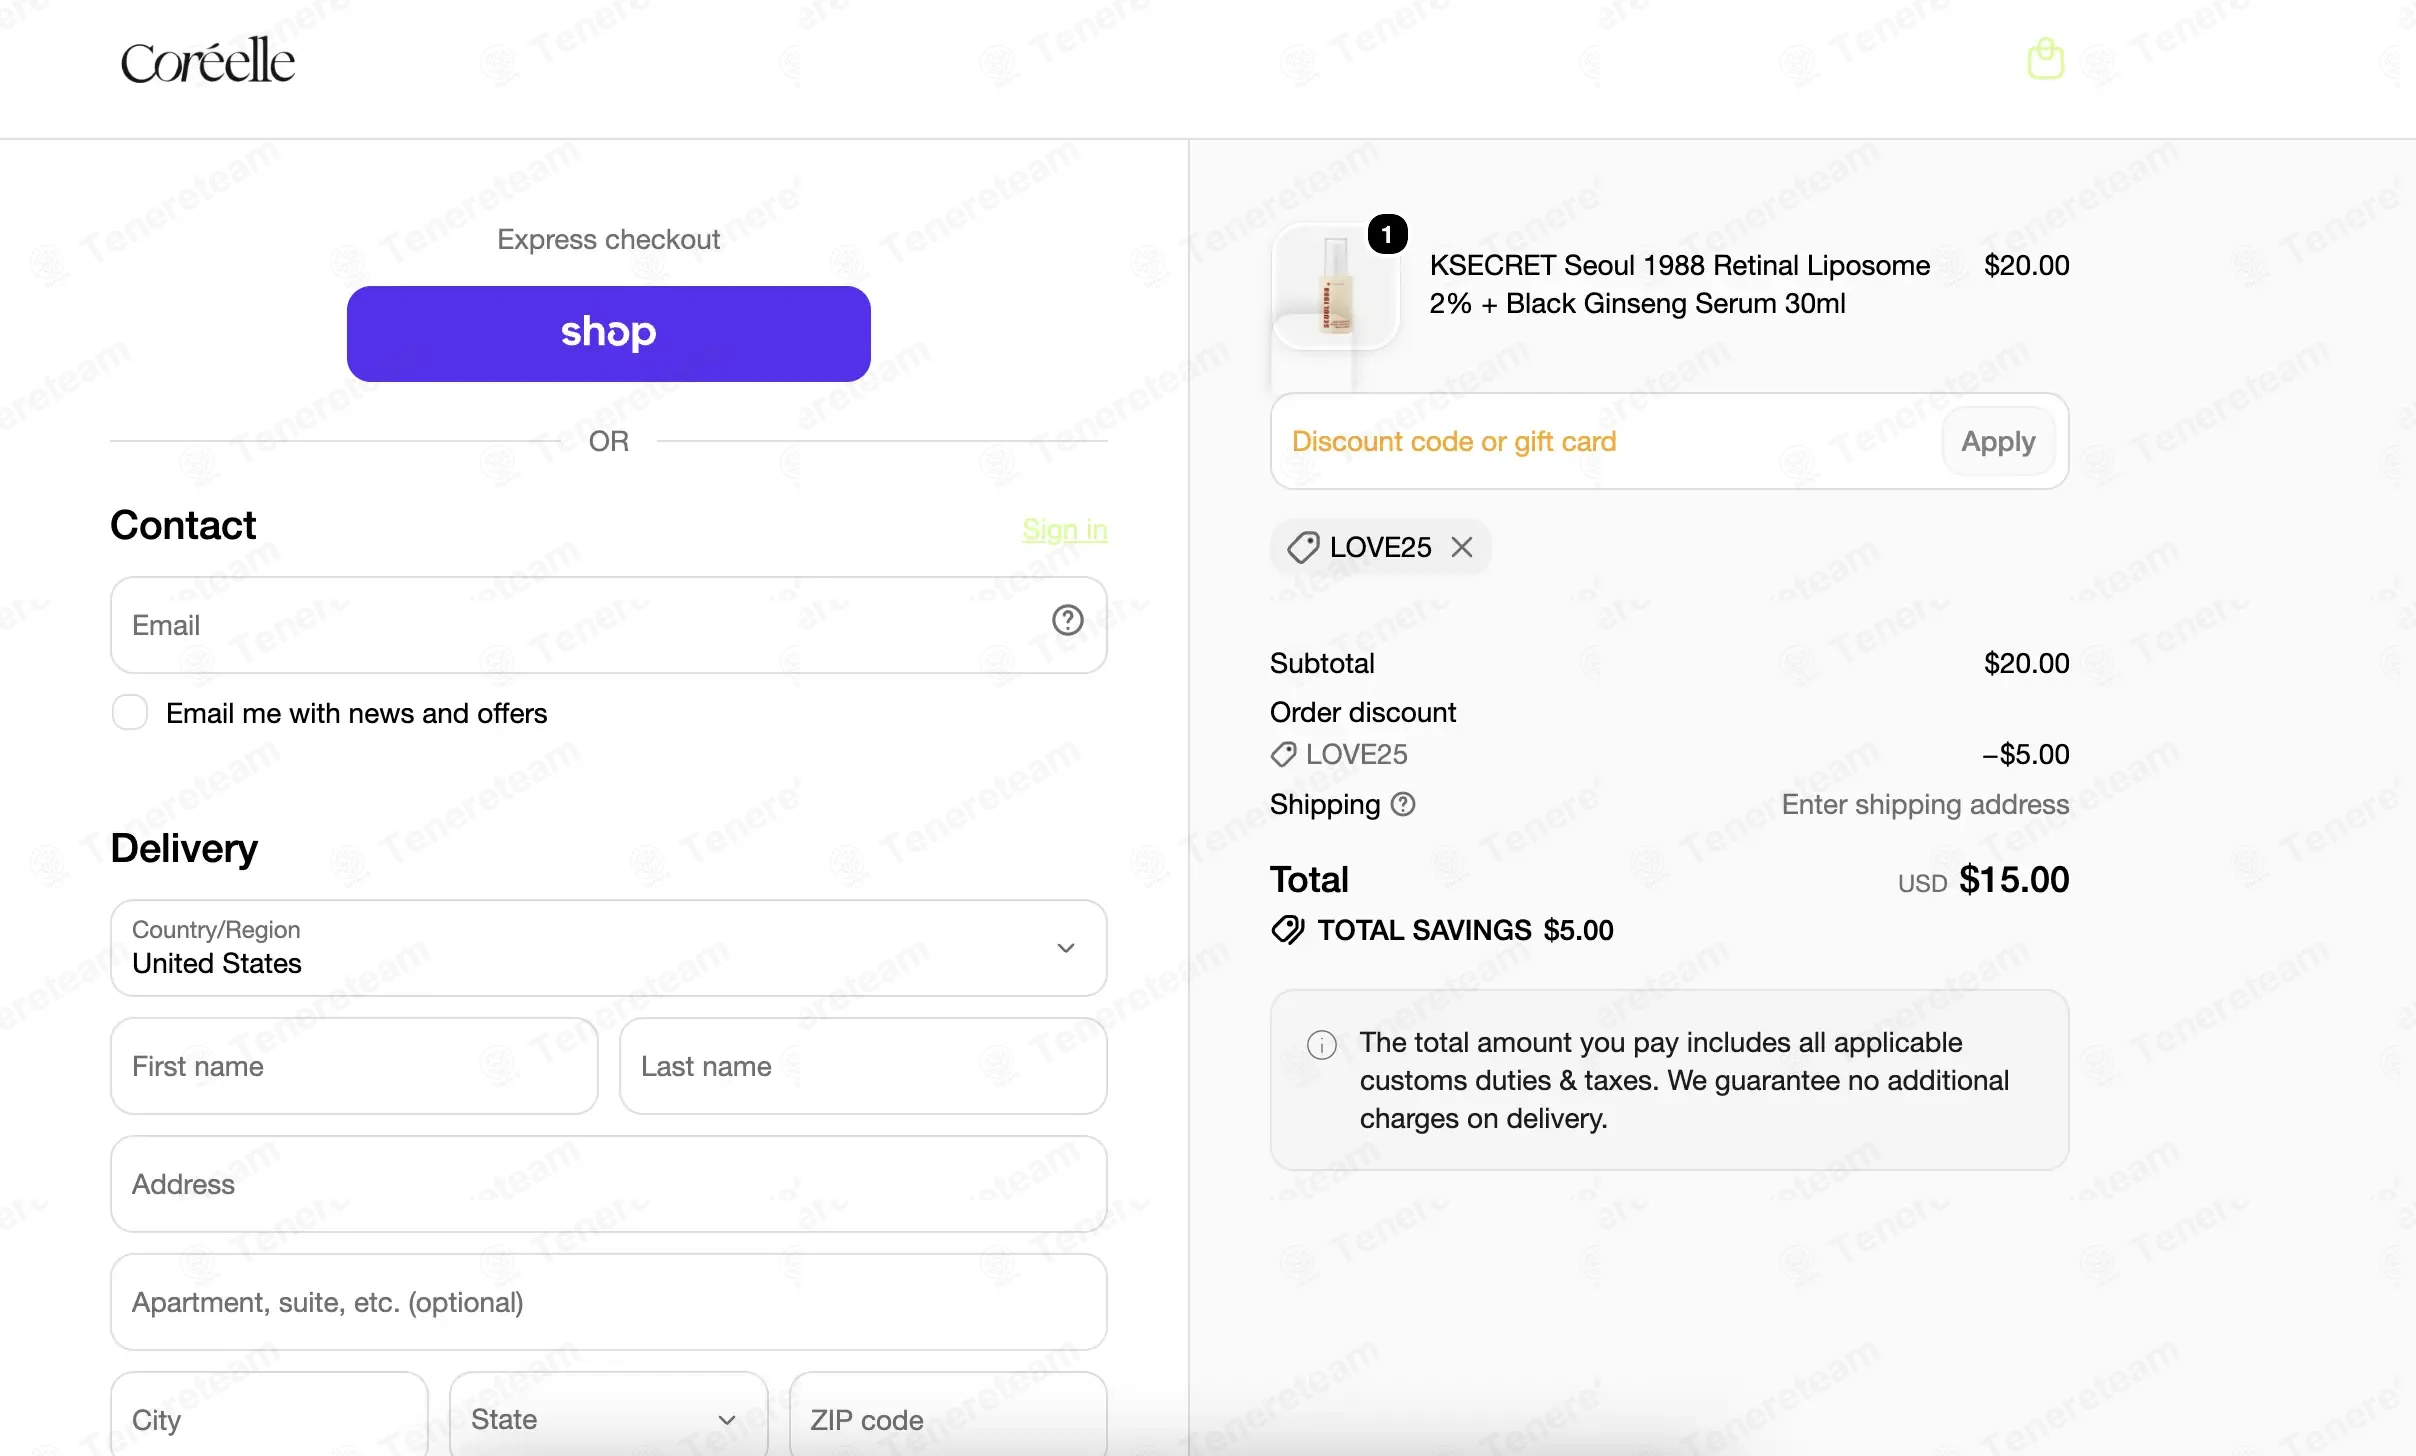Click the quantity badge on product image

point(1387,234)
